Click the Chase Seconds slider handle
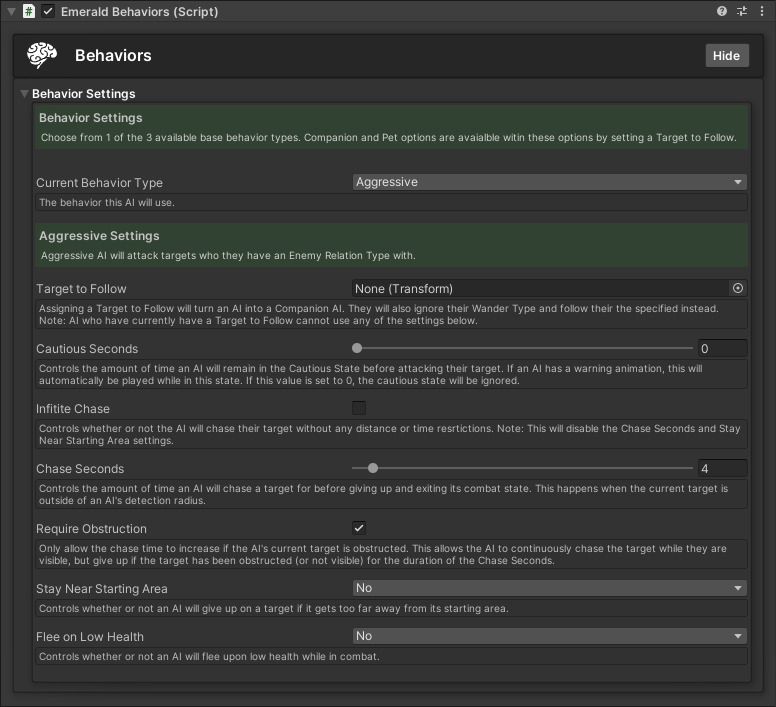 [373, 468]
